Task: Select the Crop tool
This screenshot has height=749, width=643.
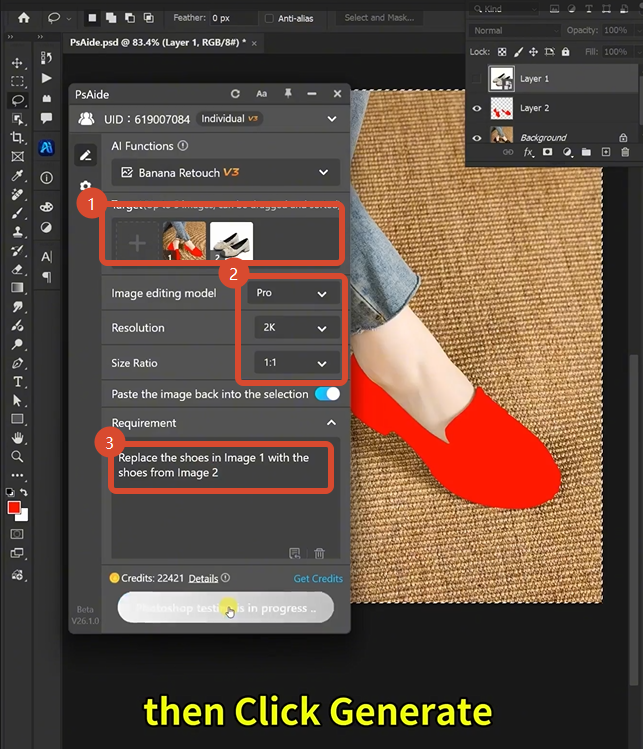Action: click(x=17, y=138)
